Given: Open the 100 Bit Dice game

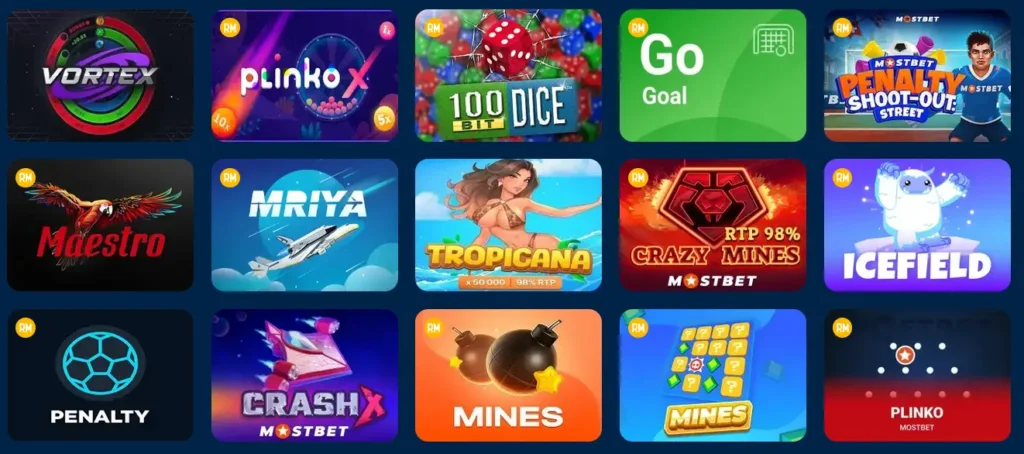Looking at the screenshot, I should pyautogui.click(x=508, y=75).
